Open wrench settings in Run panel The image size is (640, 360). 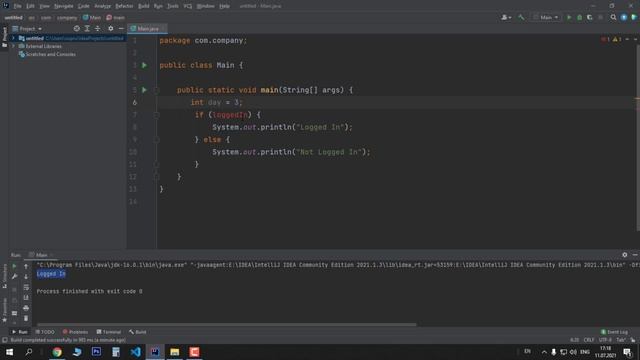tap(14, 277)
